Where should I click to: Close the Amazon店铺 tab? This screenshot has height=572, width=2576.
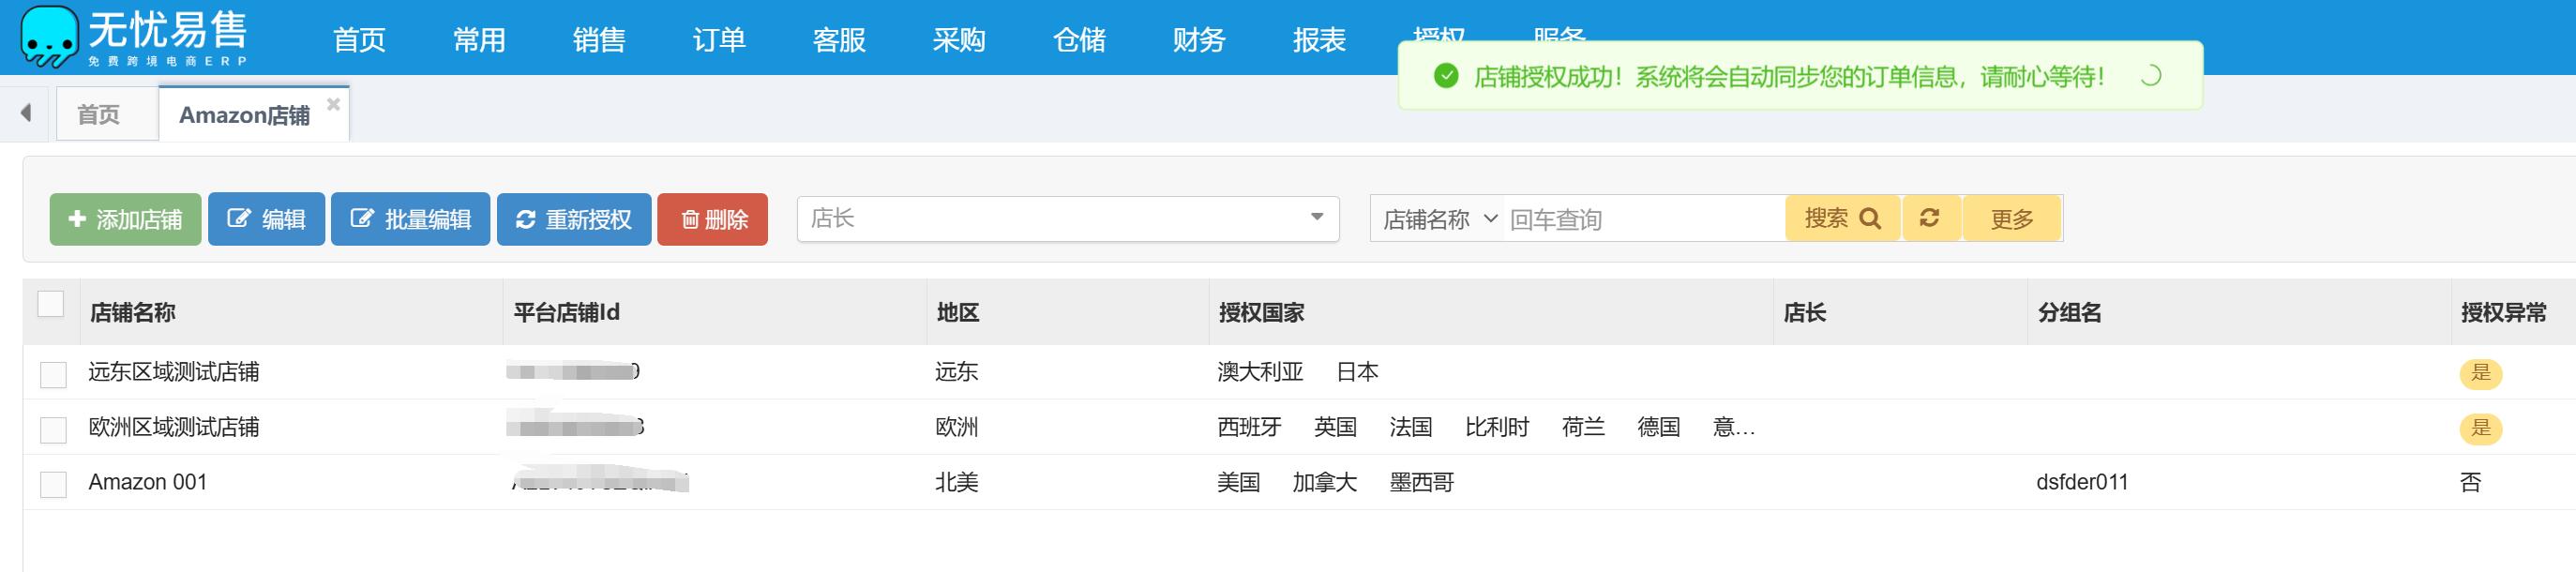333,104
